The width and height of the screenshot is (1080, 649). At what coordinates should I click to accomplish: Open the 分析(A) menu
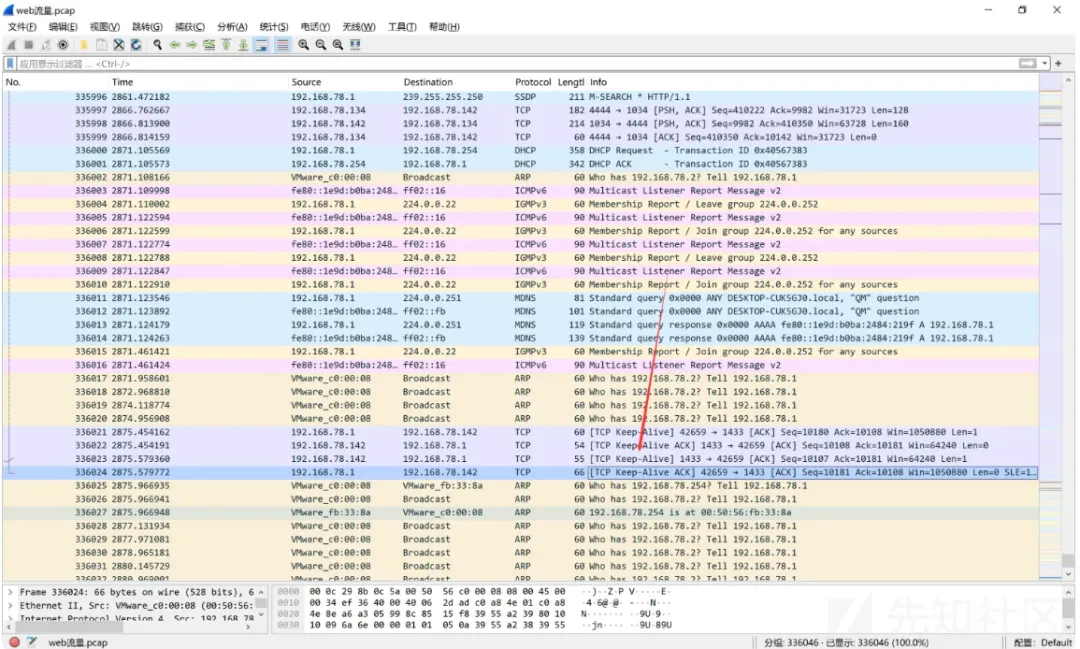[x=232, y=27]
